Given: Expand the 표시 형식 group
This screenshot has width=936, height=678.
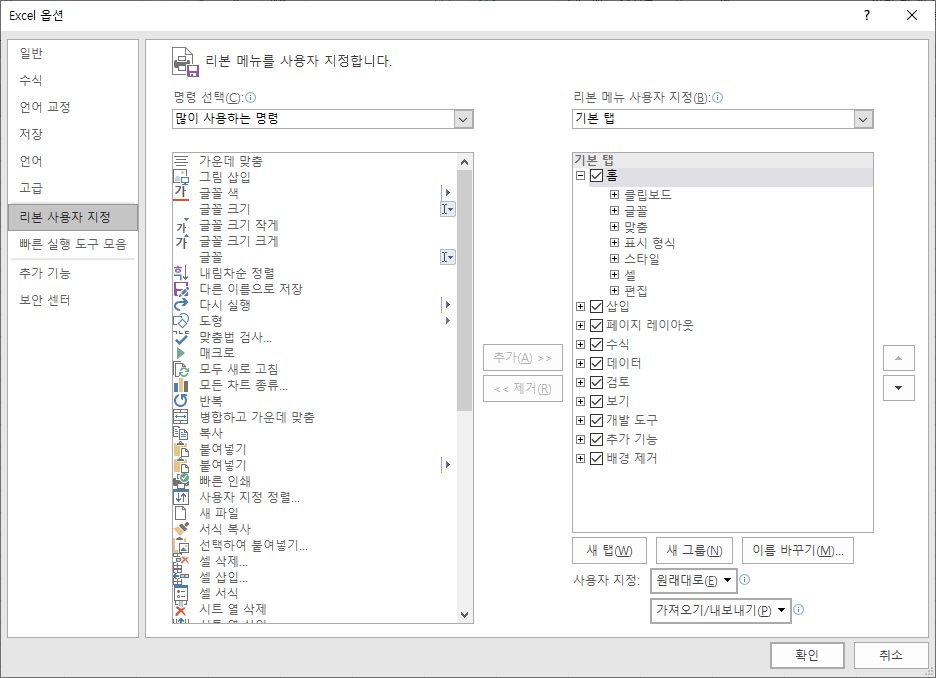Looking at the screenshot, I should (x=614, y=242).
